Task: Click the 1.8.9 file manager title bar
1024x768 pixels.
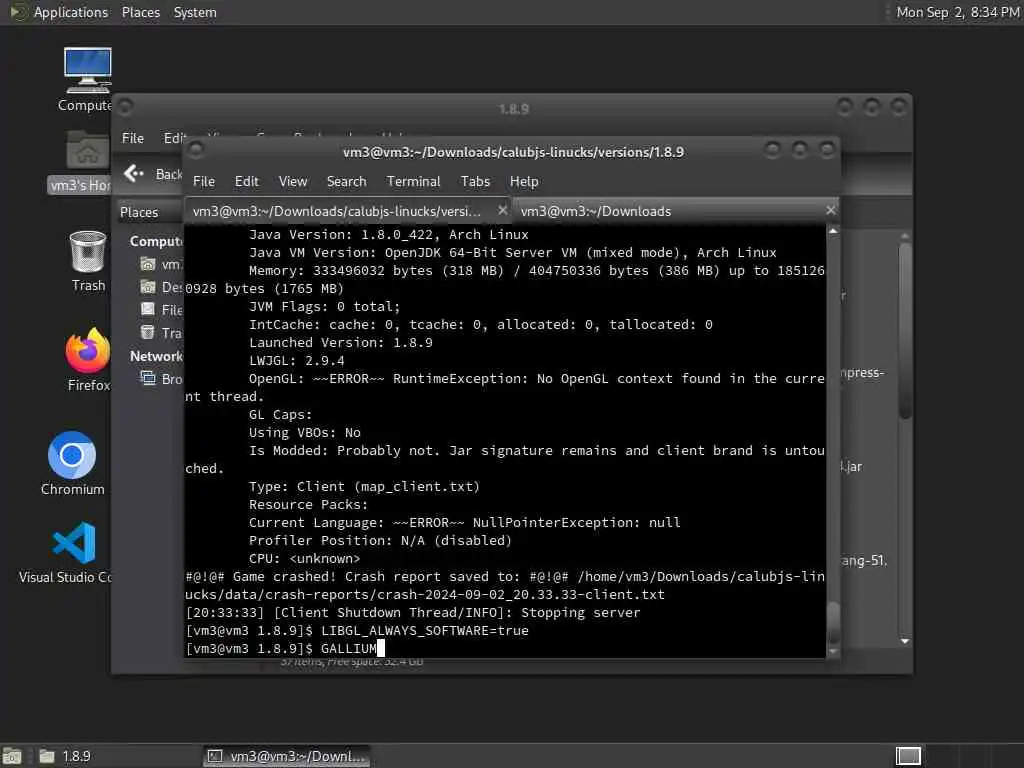Action: (513, 108)
